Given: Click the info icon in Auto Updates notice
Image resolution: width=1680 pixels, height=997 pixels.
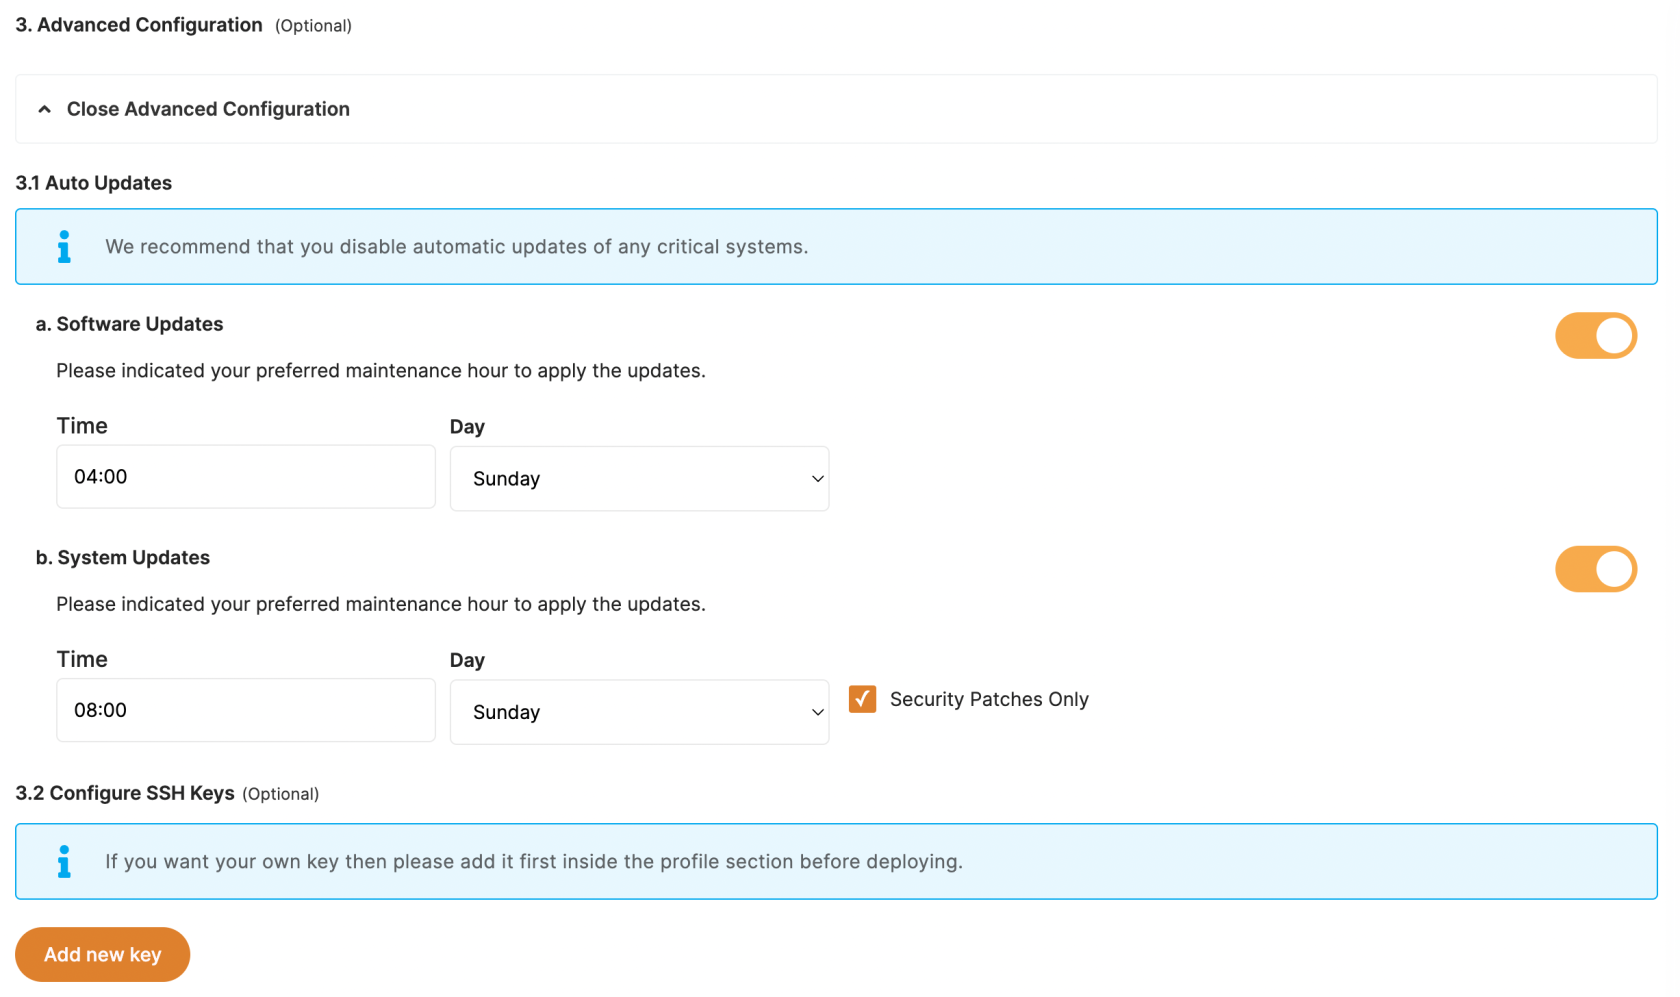Looking at the screenshot, I should [64, 246].
